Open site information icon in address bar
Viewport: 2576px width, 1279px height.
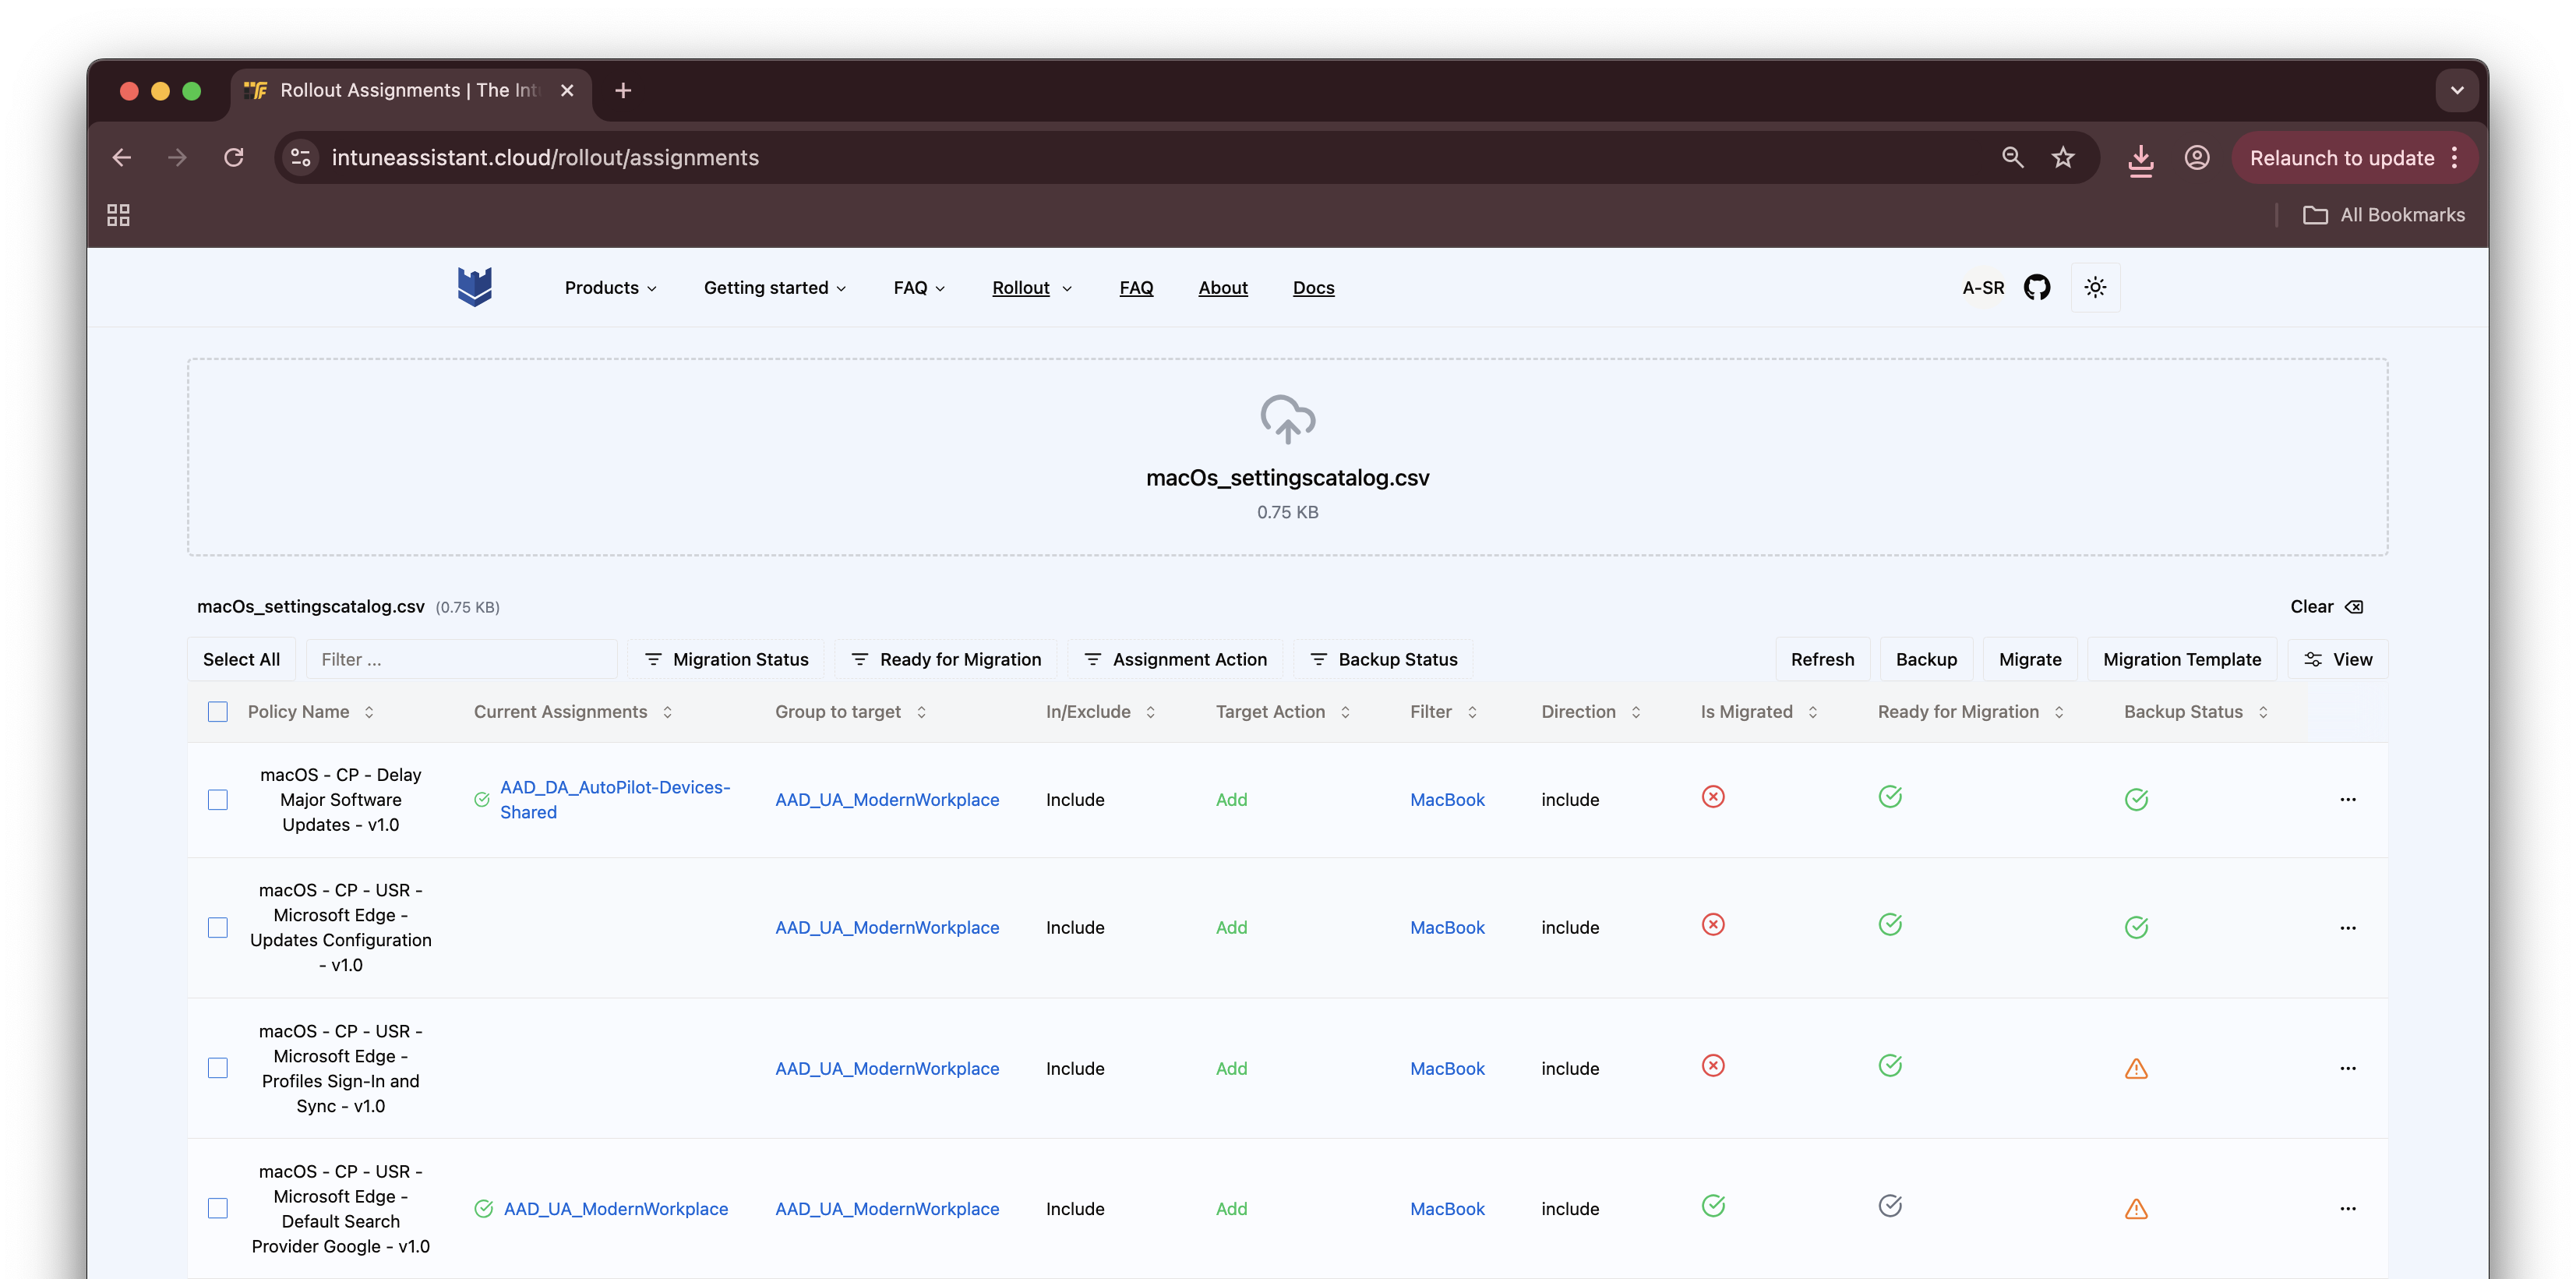300,158
